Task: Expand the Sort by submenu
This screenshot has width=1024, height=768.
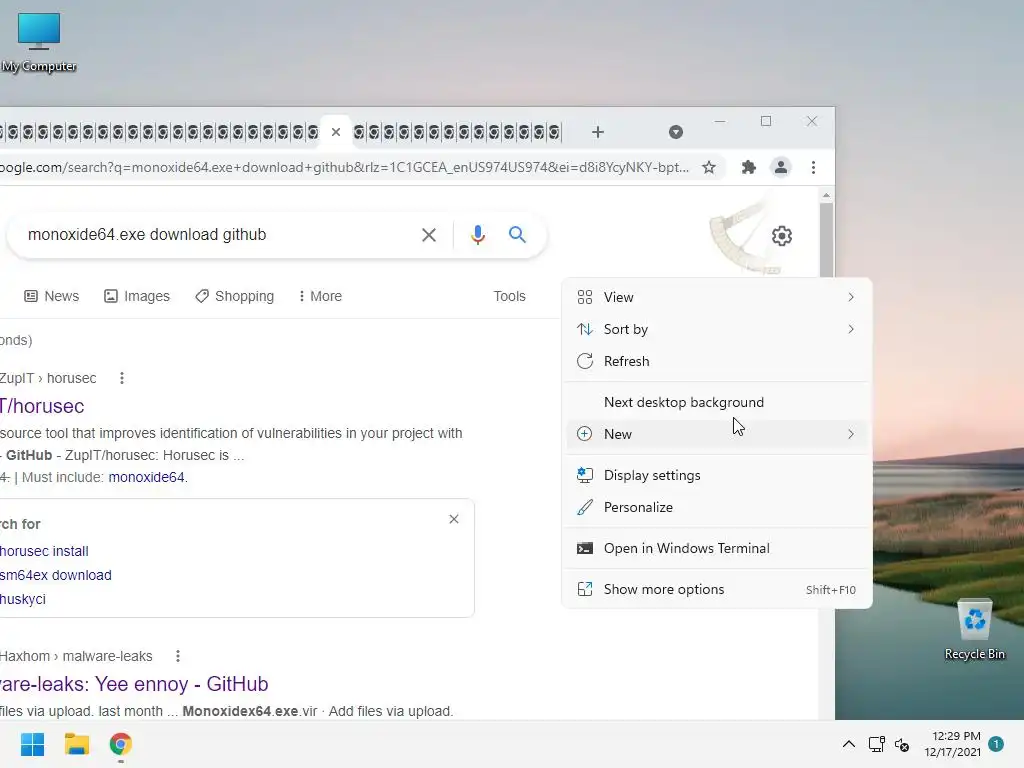Action: coord(716,329)
